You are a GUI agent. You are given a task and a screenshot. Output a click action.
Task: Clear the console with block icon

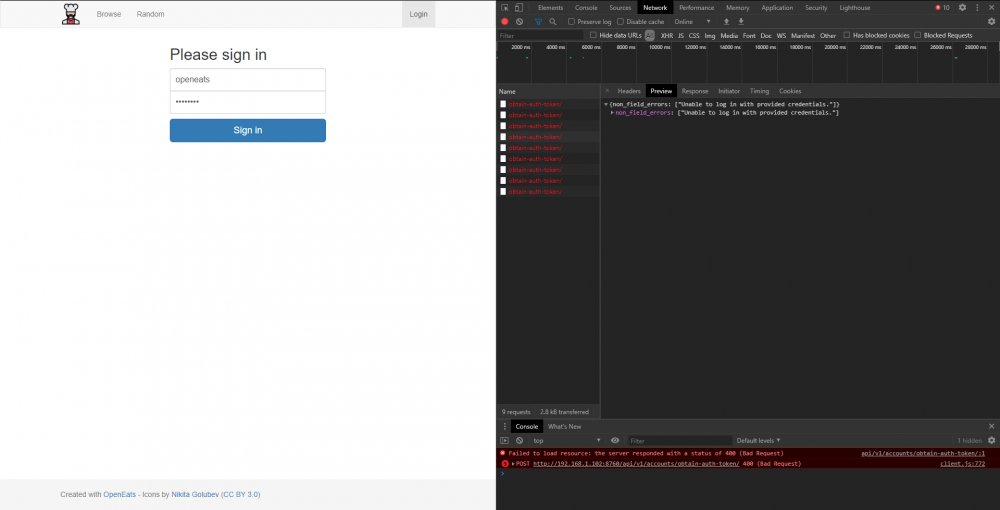(x=520, y=441)
